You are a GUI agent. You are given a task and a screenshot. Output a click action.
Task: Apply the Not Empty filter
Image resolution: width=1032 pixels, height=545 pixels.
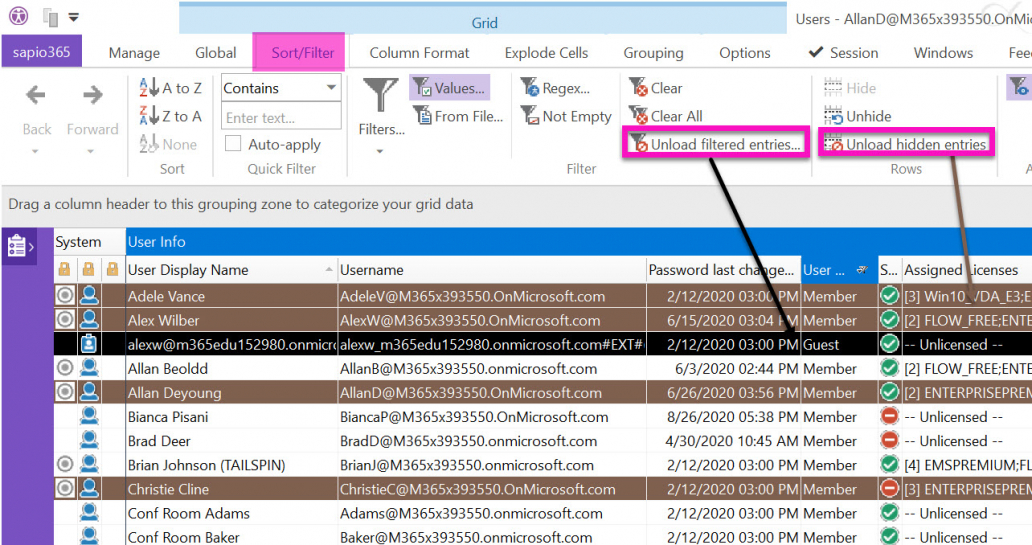(566, 117)
